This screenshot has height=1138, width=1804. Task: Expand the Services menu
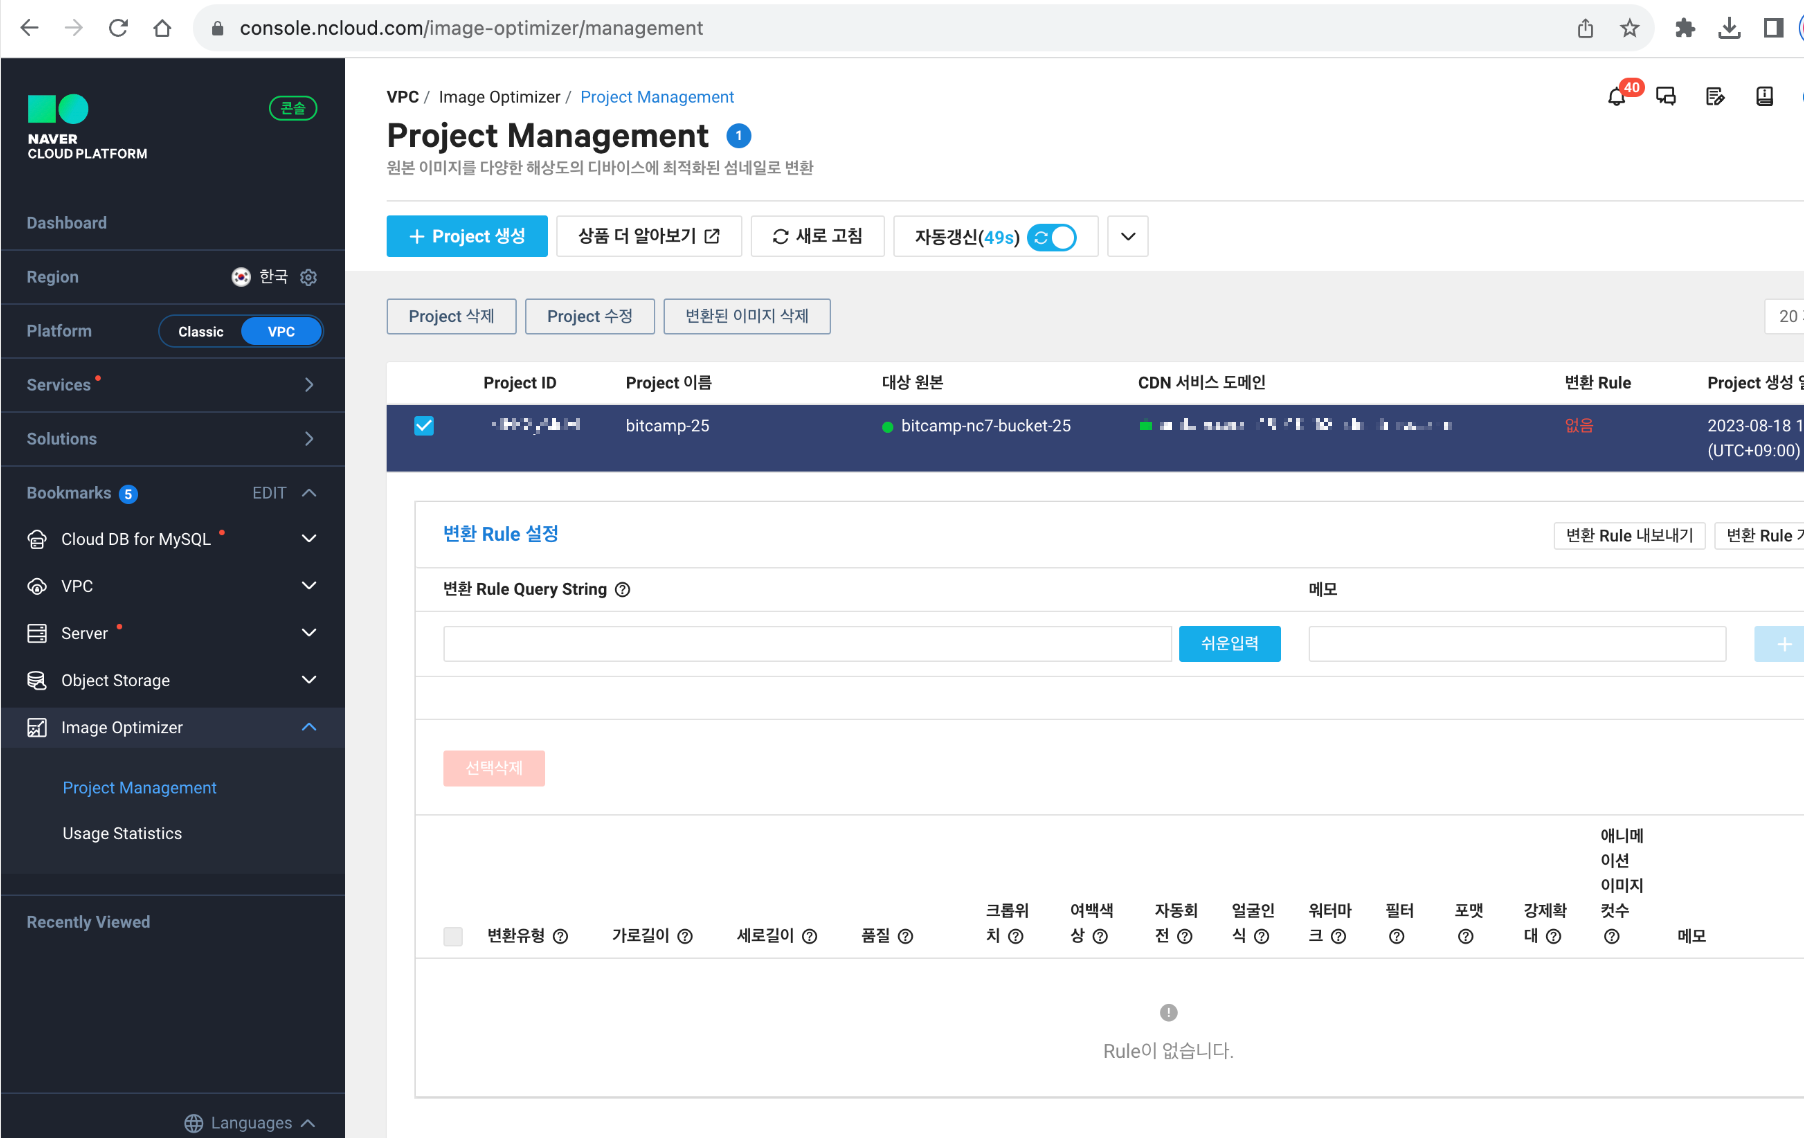(x=309, y=385)
